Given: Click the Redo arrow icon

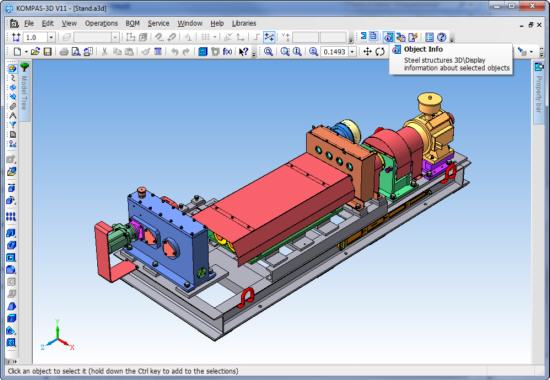Looking at the screenshot, I should [x=186, y=52].
